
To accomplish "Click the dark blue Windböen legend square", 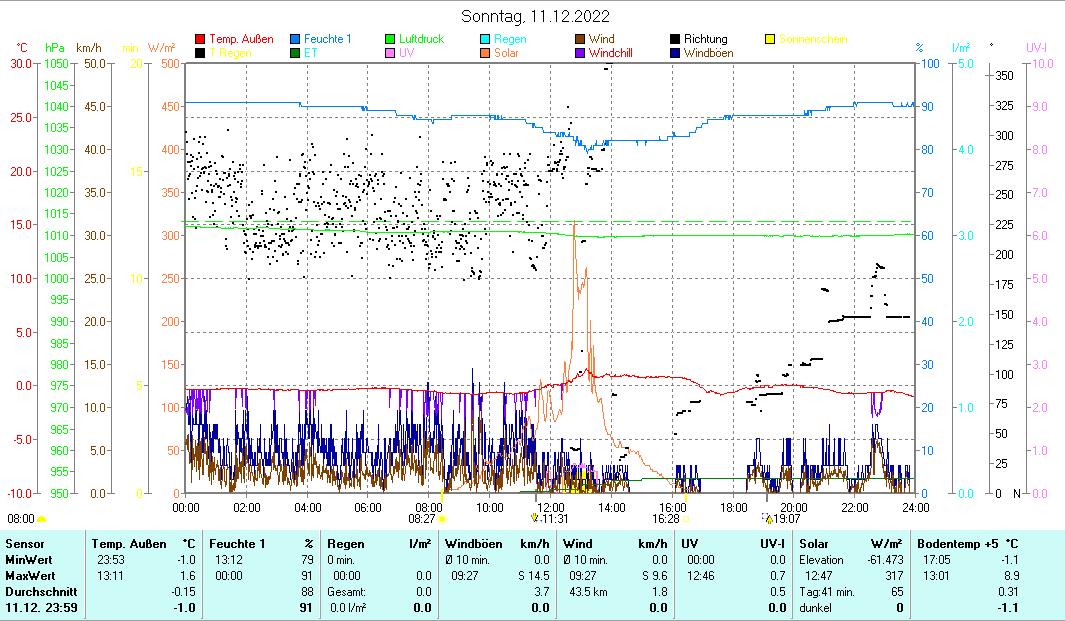I will coord(675,53).
